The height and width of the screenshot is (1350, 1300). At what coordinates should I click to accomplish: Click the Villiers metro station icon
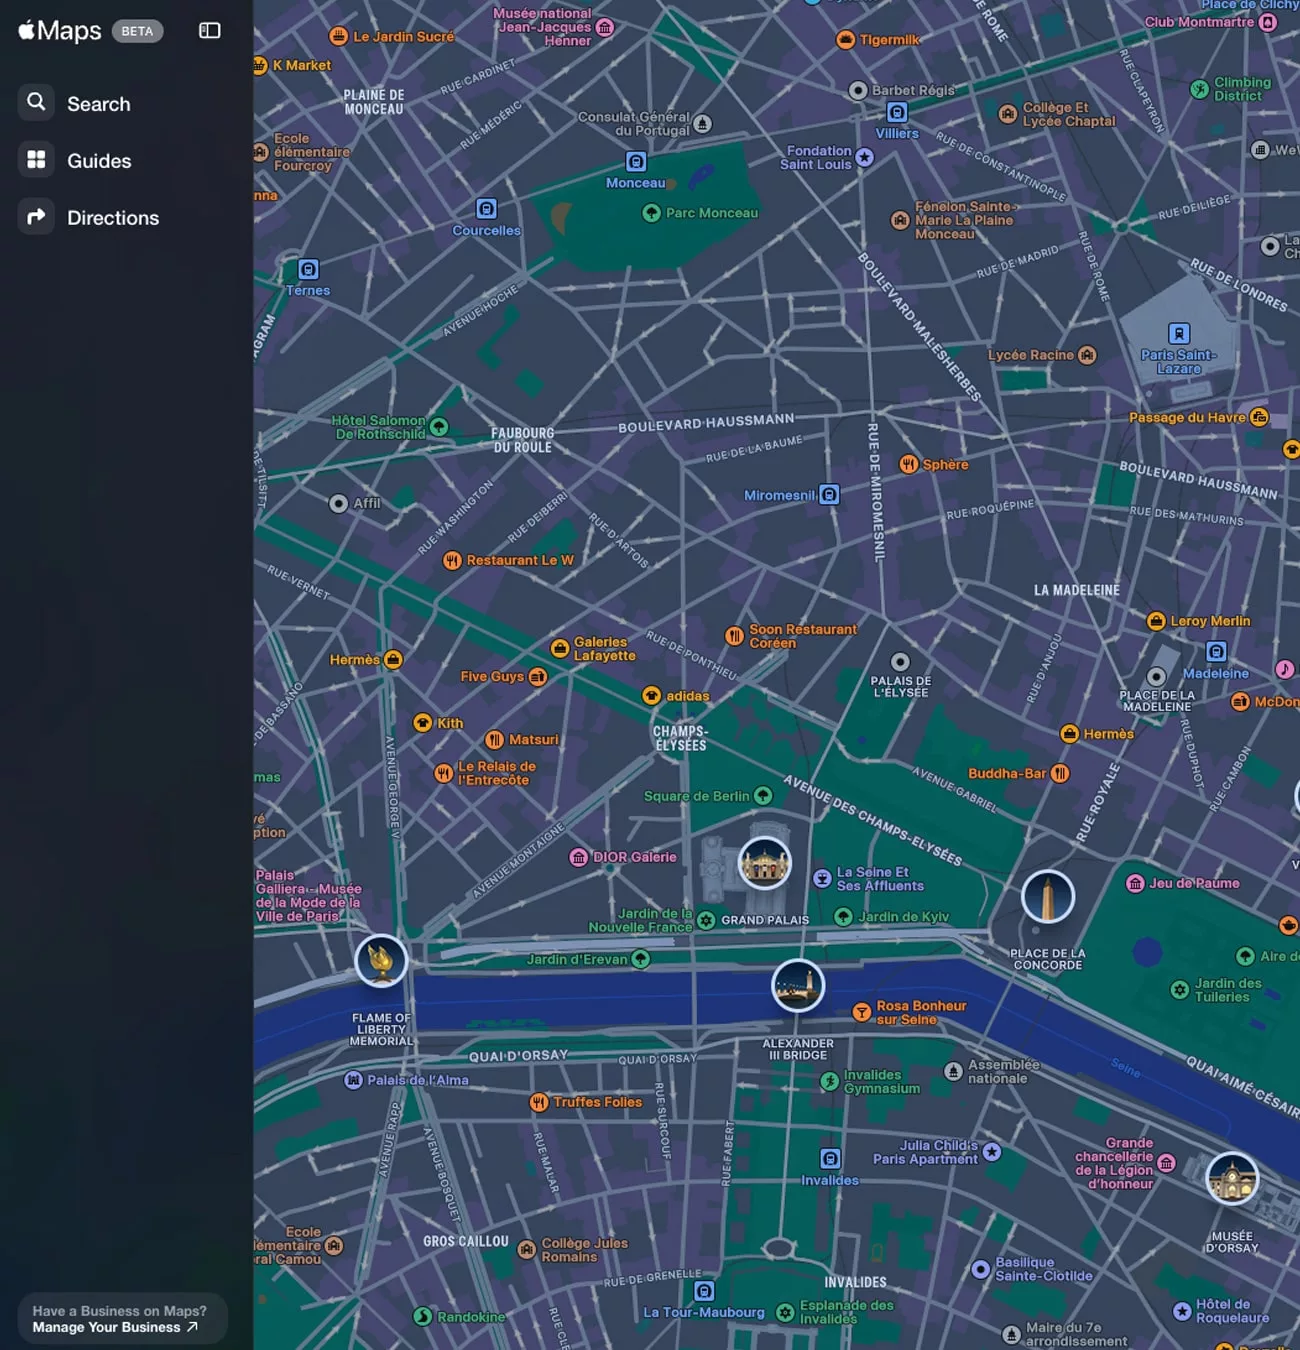tap(897, 112)
